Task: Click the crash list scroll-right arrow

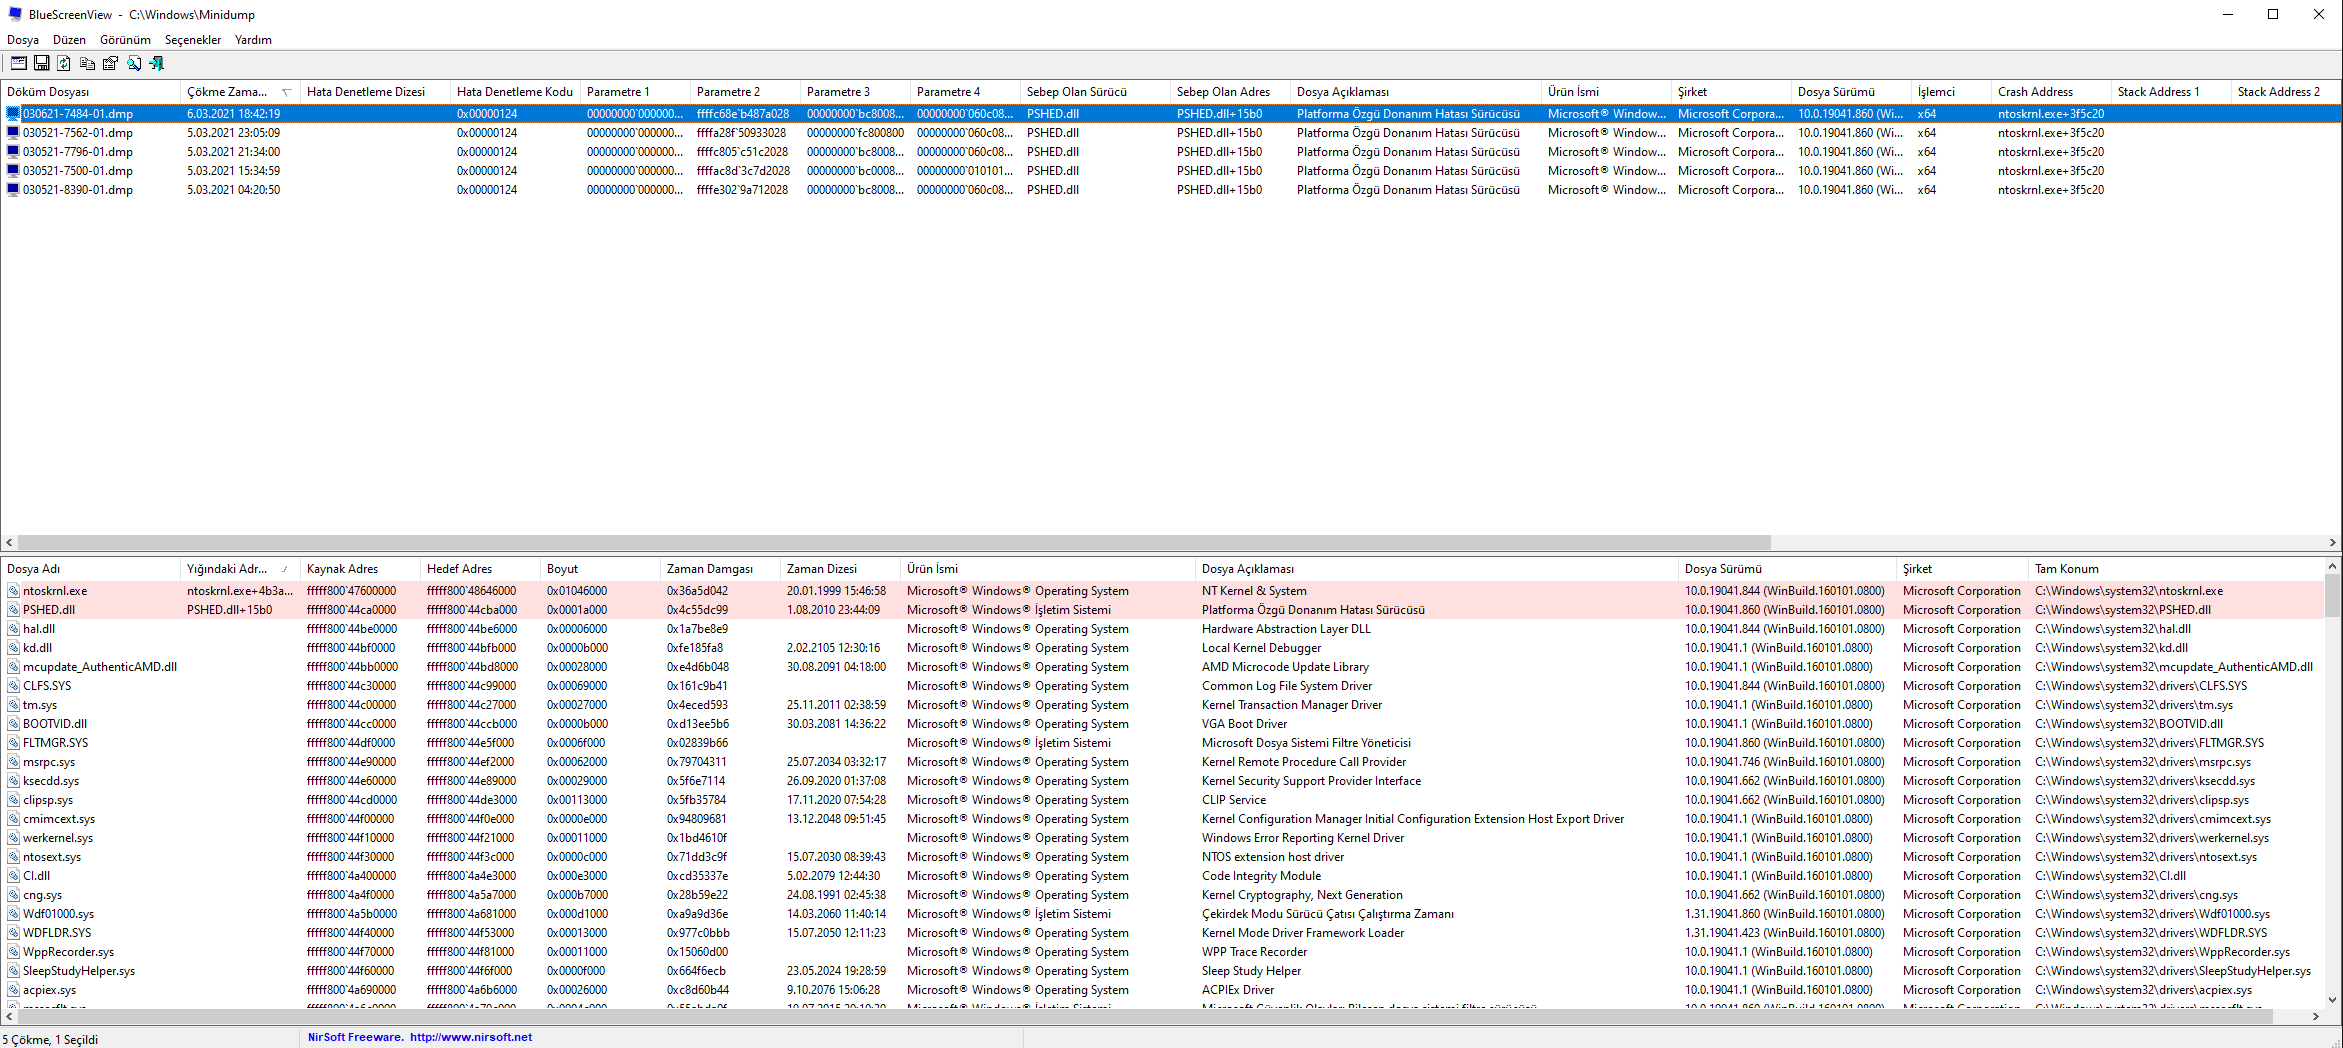Action: [x=2333, y=542]
